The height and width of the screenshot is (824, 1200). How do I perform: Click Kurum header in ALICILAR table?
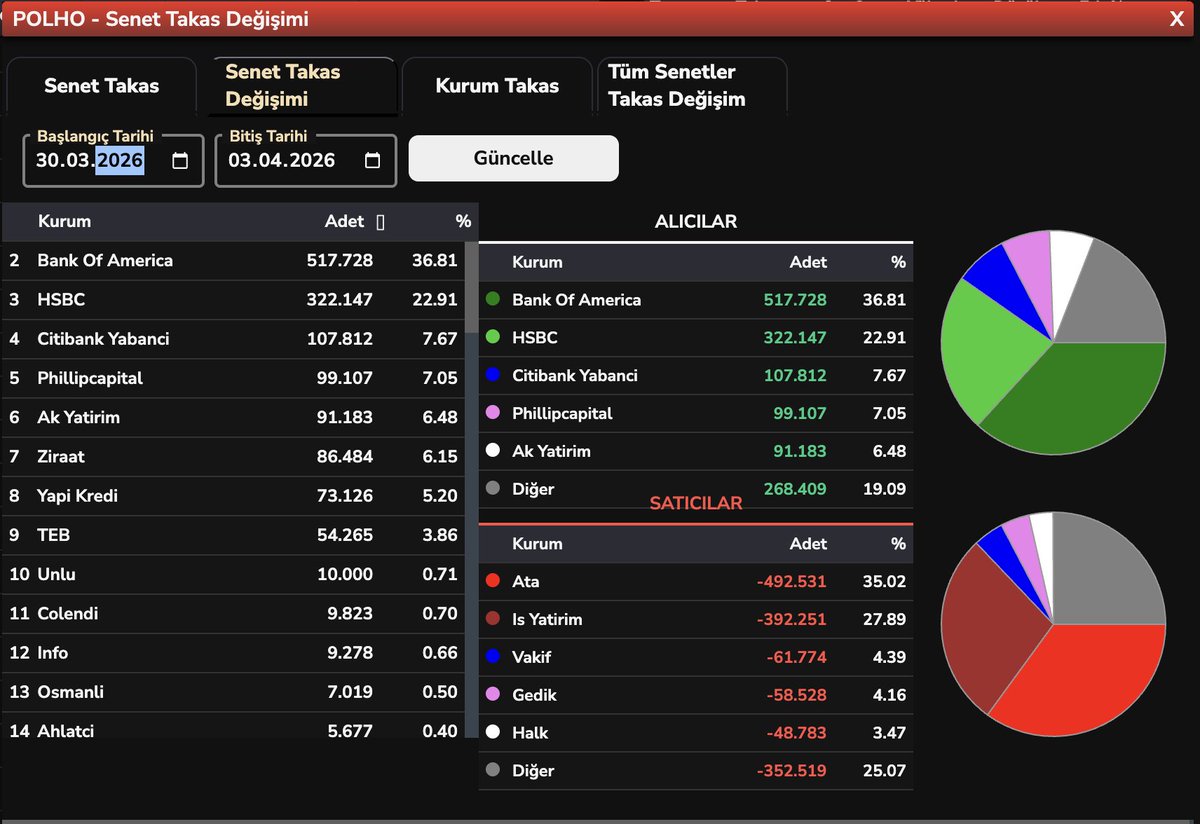coord(537,262)
